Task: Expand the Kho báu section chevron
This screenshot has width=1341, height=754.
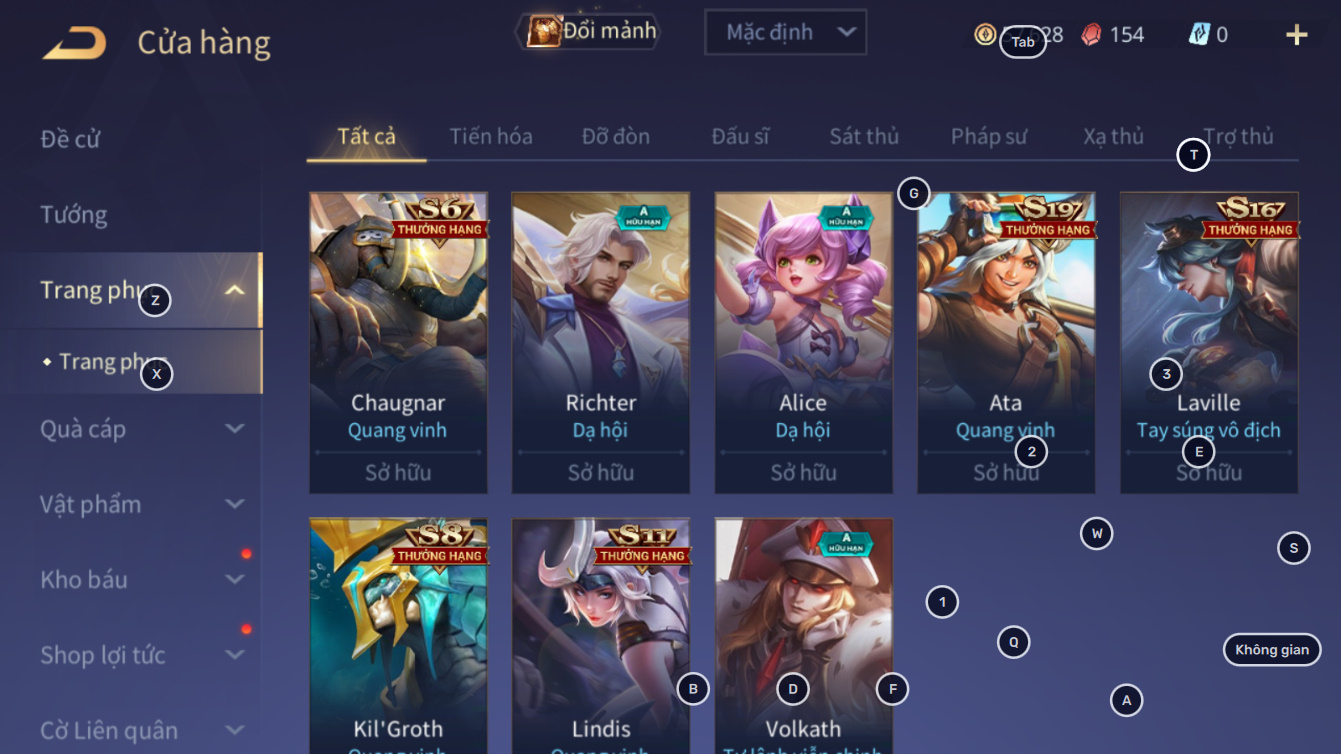Action: (x=235, y=579)
